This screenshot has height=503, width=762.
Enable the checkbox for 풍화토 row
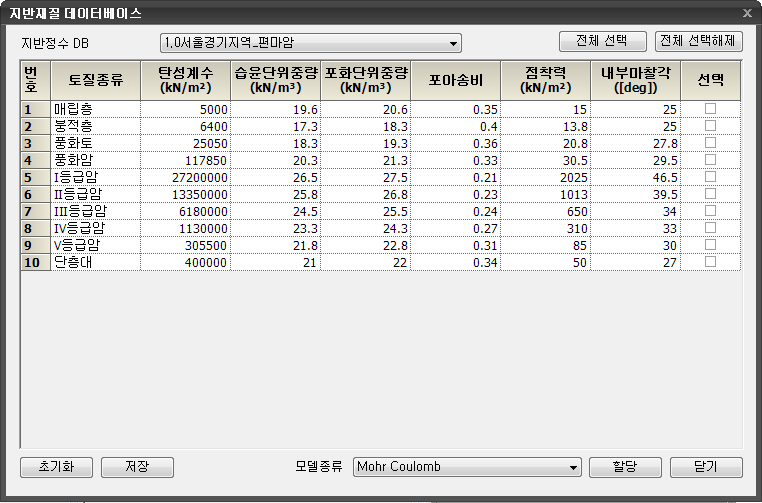(710, 143)
